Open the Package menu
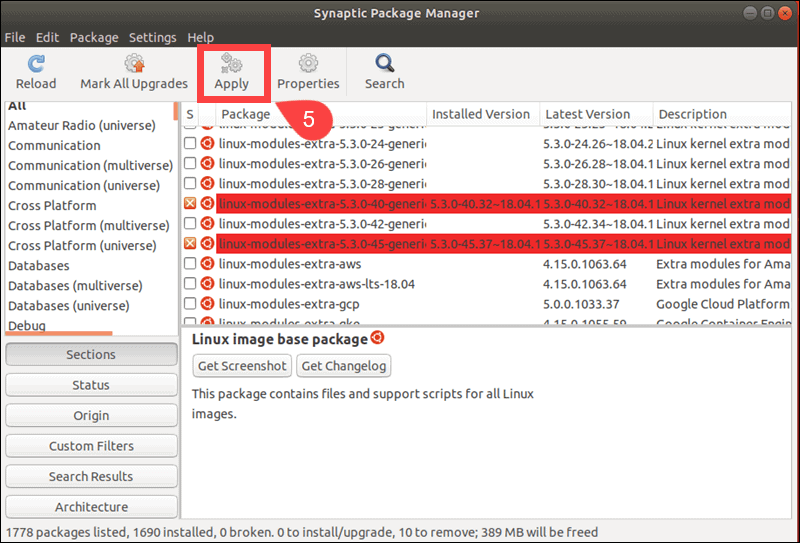The image size is (800, 543). point(94,38)
